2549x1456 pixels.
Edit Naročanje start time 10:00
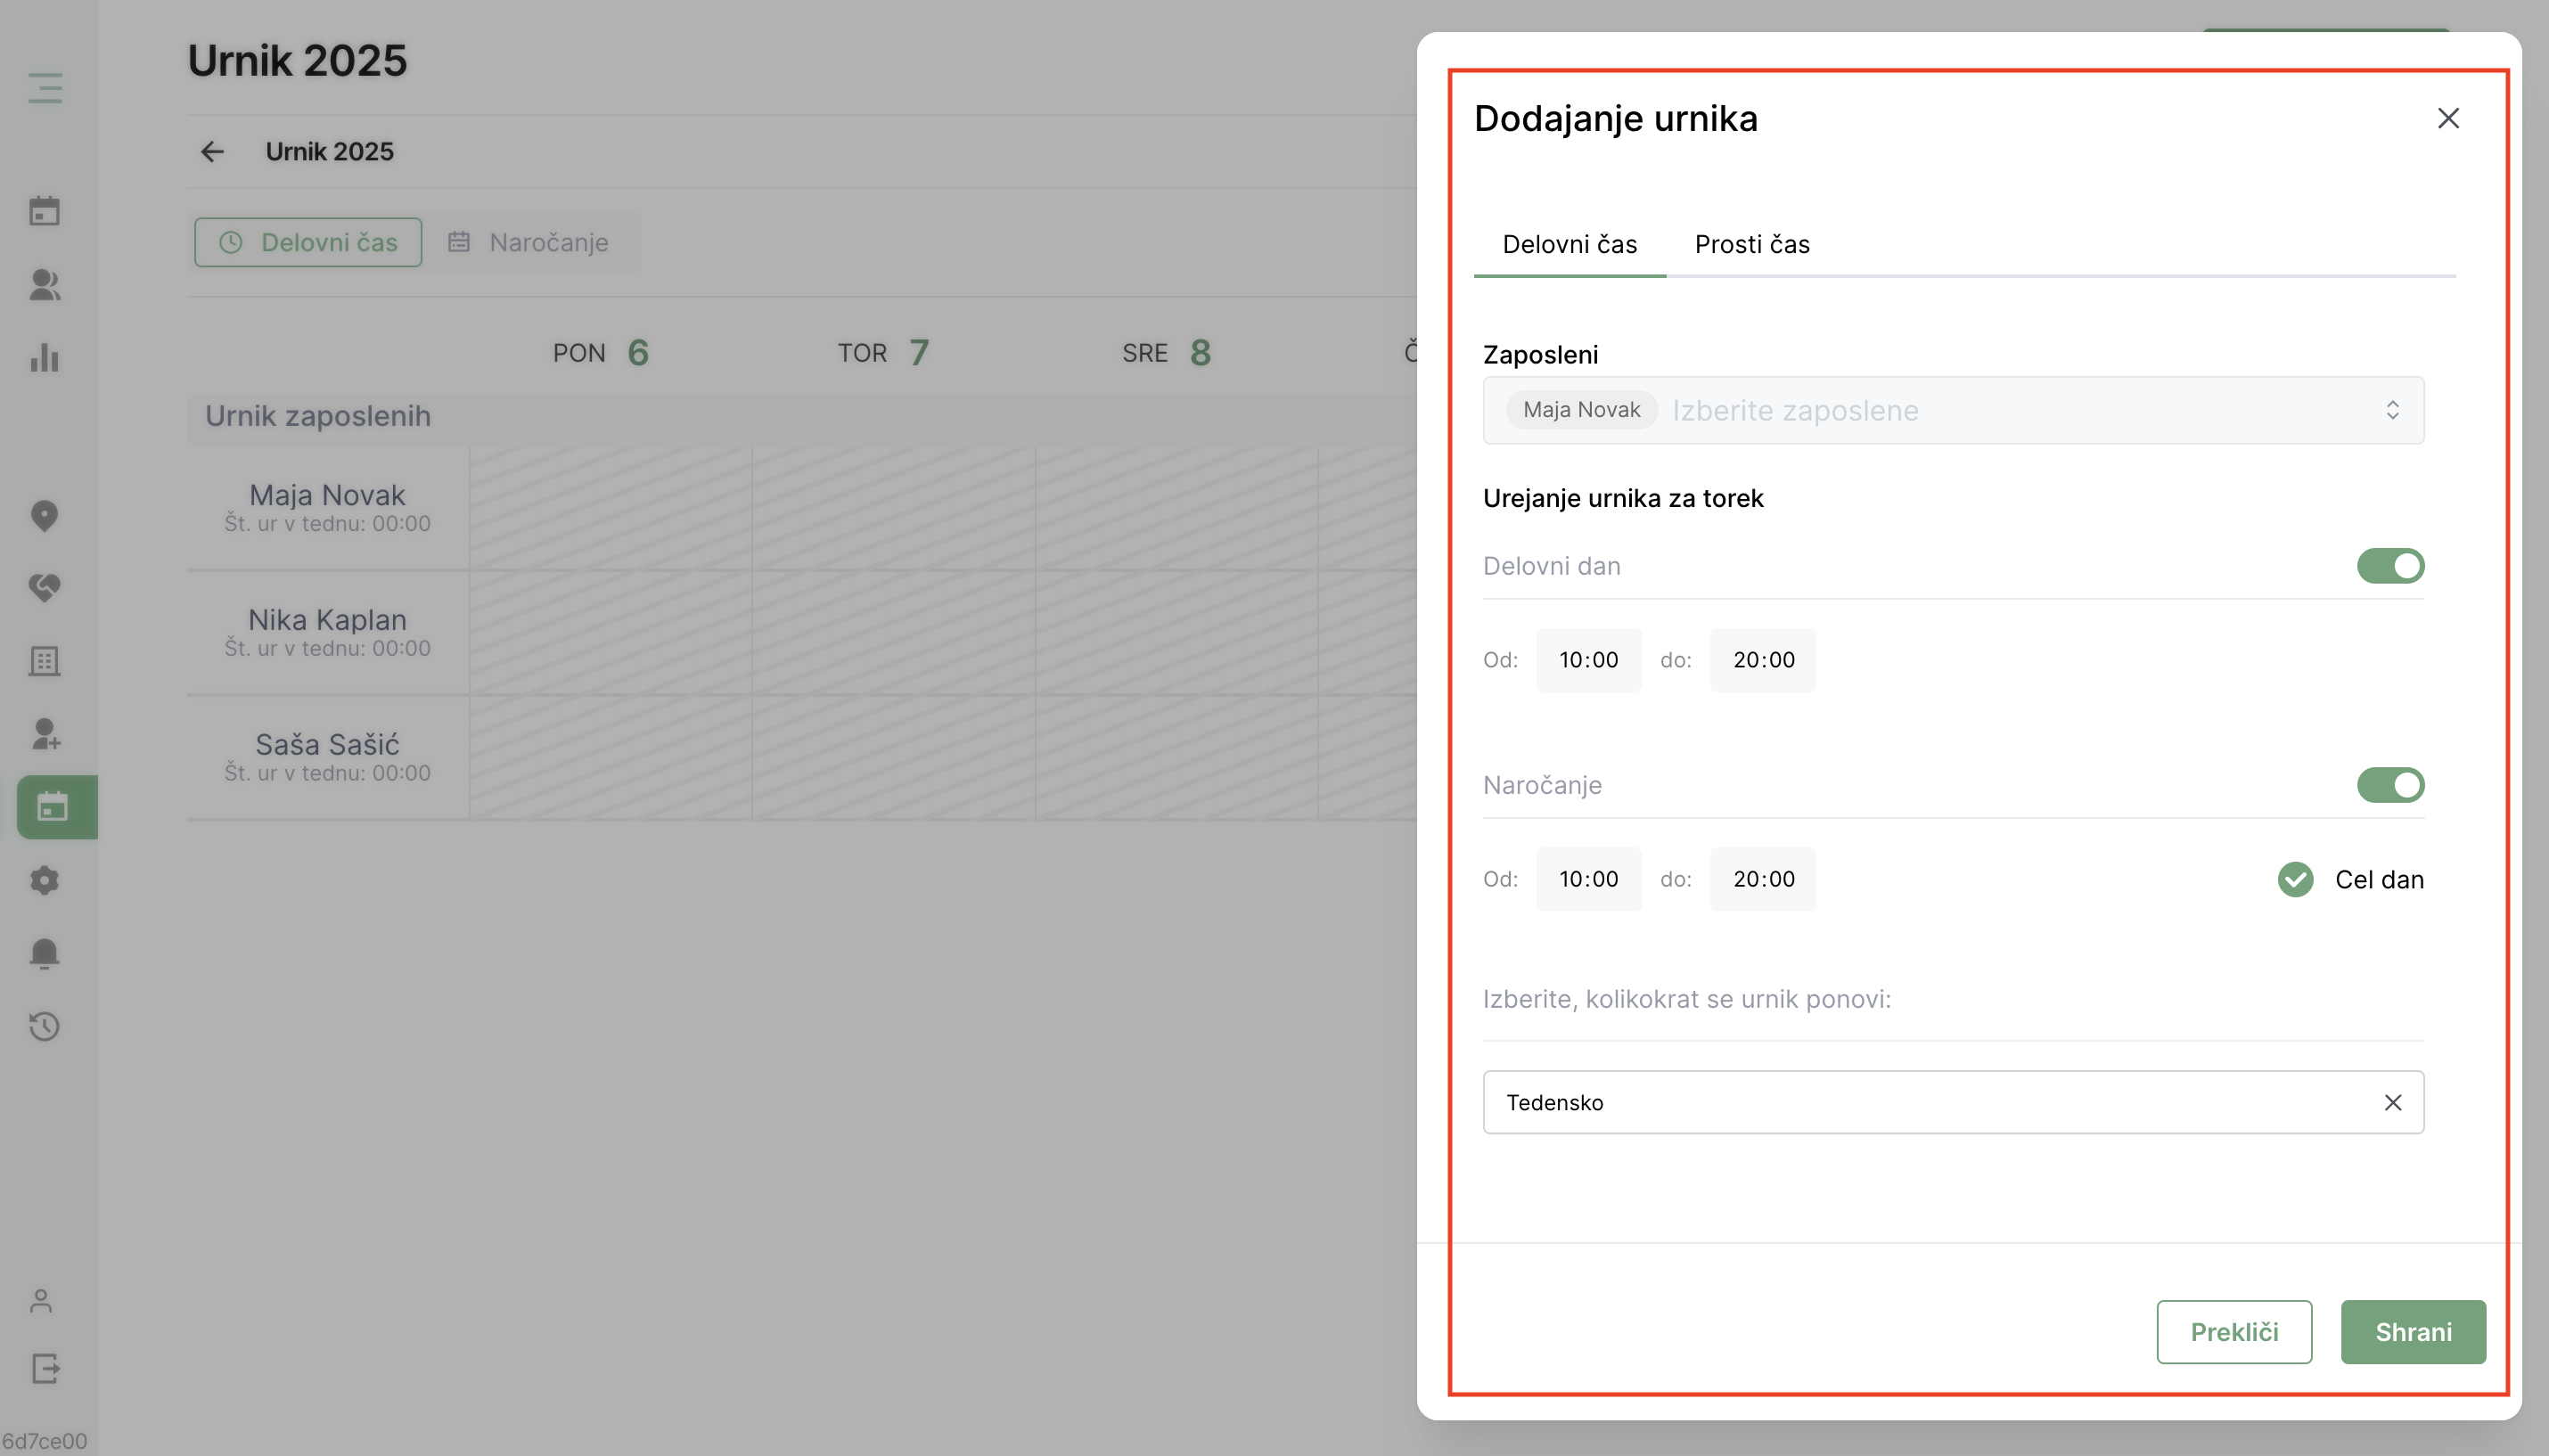pos(1588,879)
